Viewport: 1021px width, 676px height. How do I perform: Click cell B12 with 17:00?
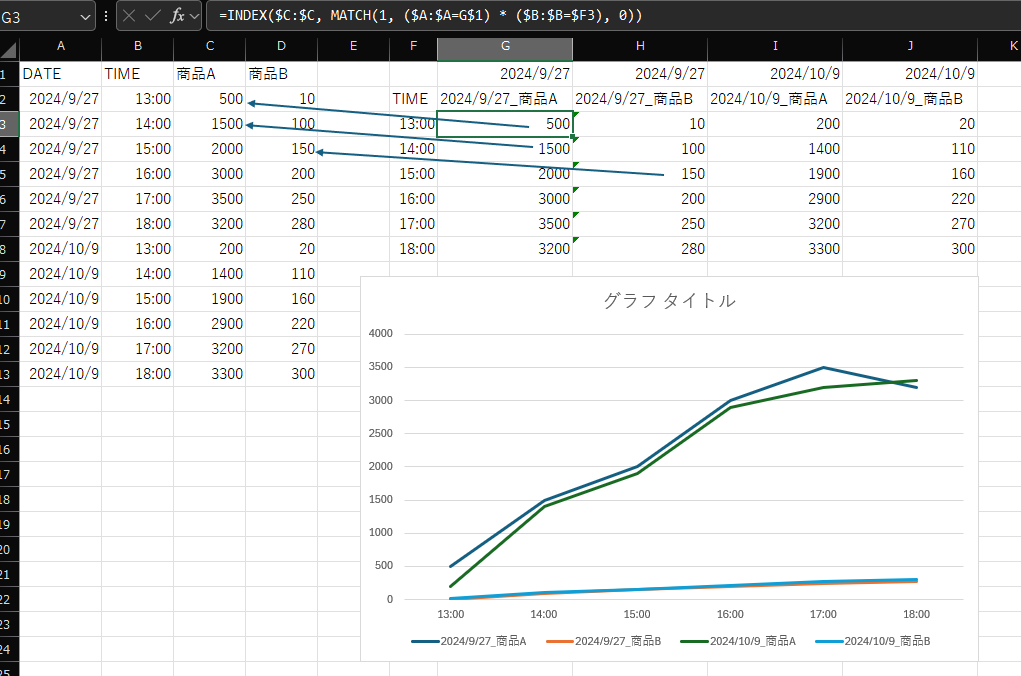click(137, 349)
